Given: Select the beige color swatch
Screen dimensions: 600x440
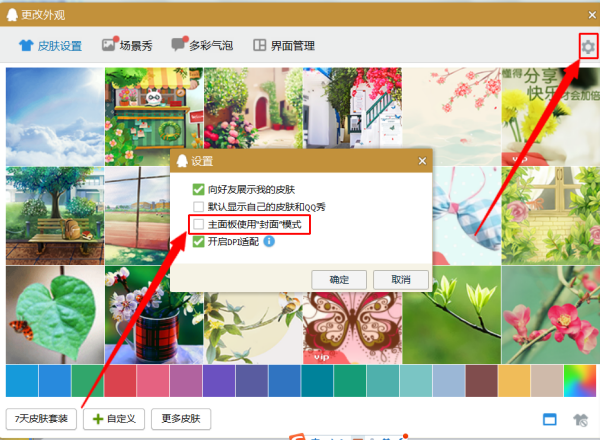Looking at the screenshot, I should [x=547, y=381].
